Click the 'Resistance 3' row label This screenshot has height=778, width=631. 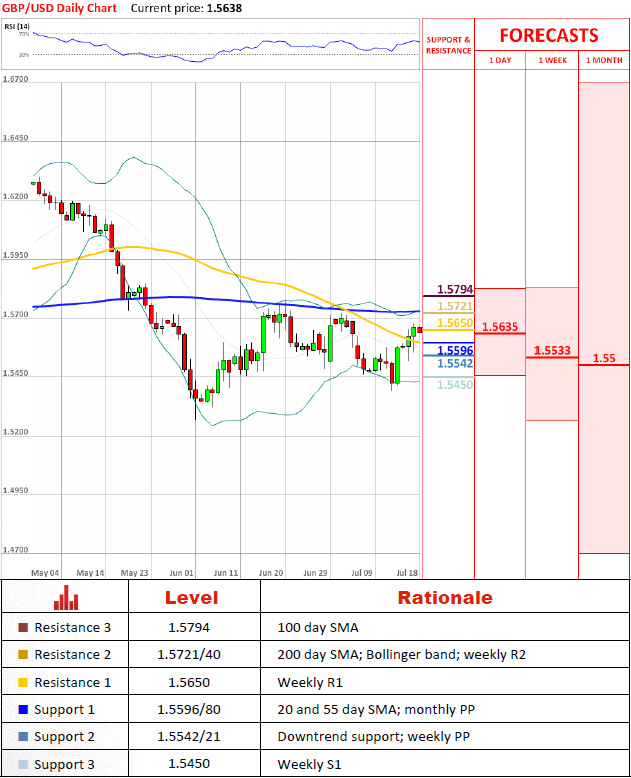[72, 628]
